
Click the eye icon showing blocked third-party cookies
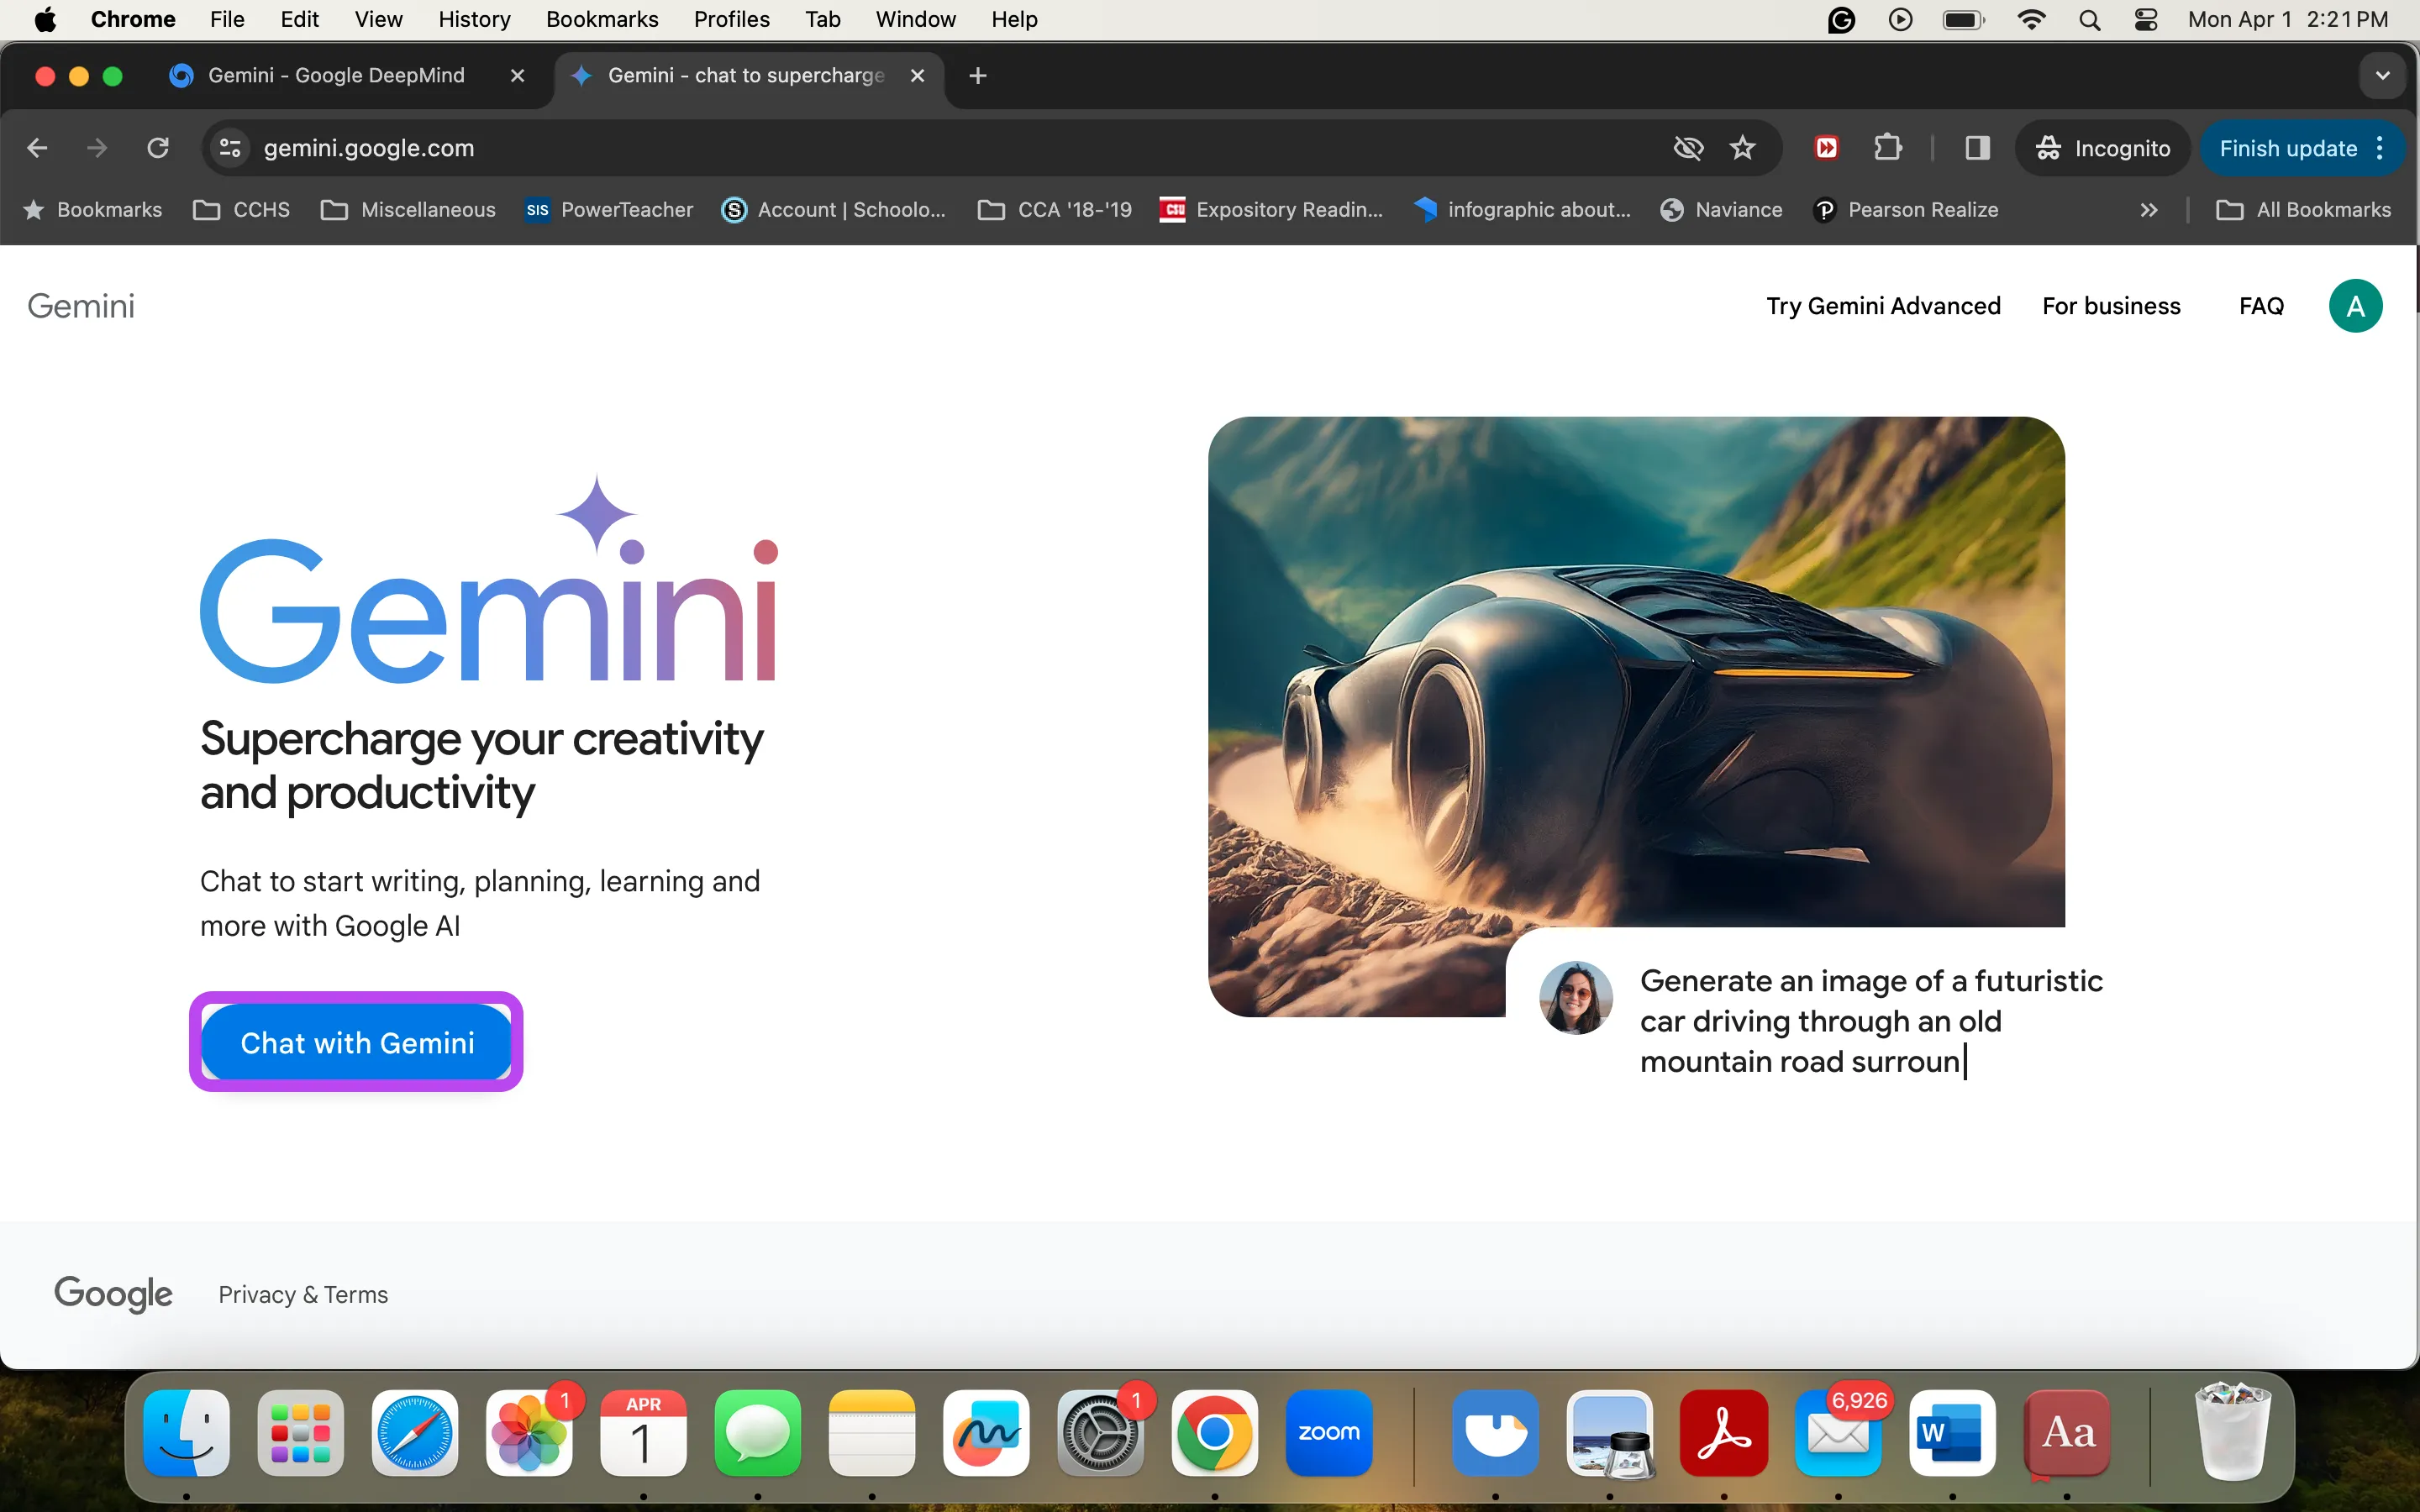1688,147
